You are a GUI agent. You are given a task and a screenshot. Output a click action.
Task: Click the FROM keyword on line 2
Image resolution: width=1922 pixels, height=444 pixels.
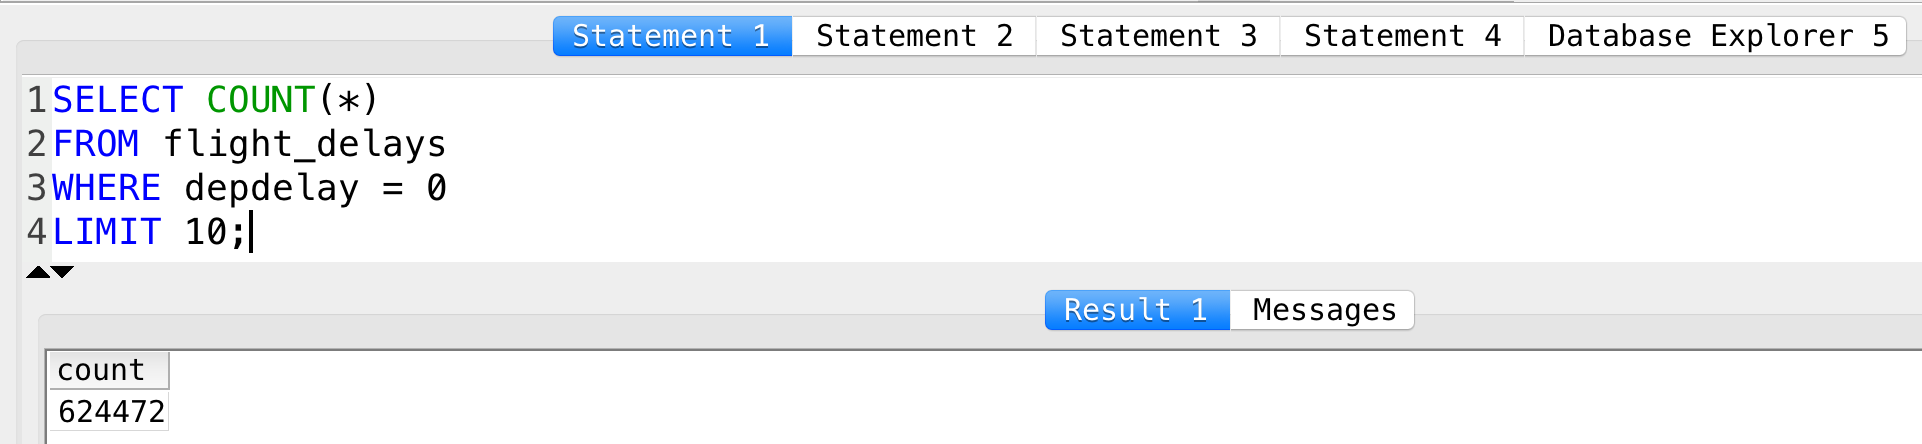95,144
